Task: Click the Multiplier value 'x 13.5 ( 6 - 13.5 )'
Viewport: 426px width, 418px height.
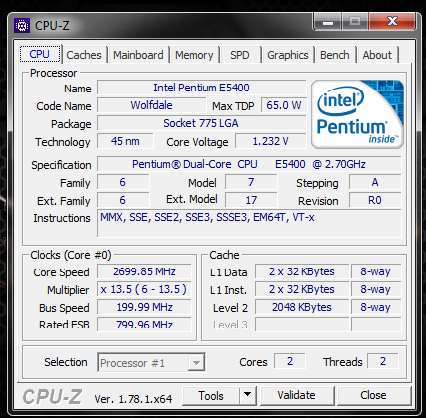Action: tap(144, 289)
